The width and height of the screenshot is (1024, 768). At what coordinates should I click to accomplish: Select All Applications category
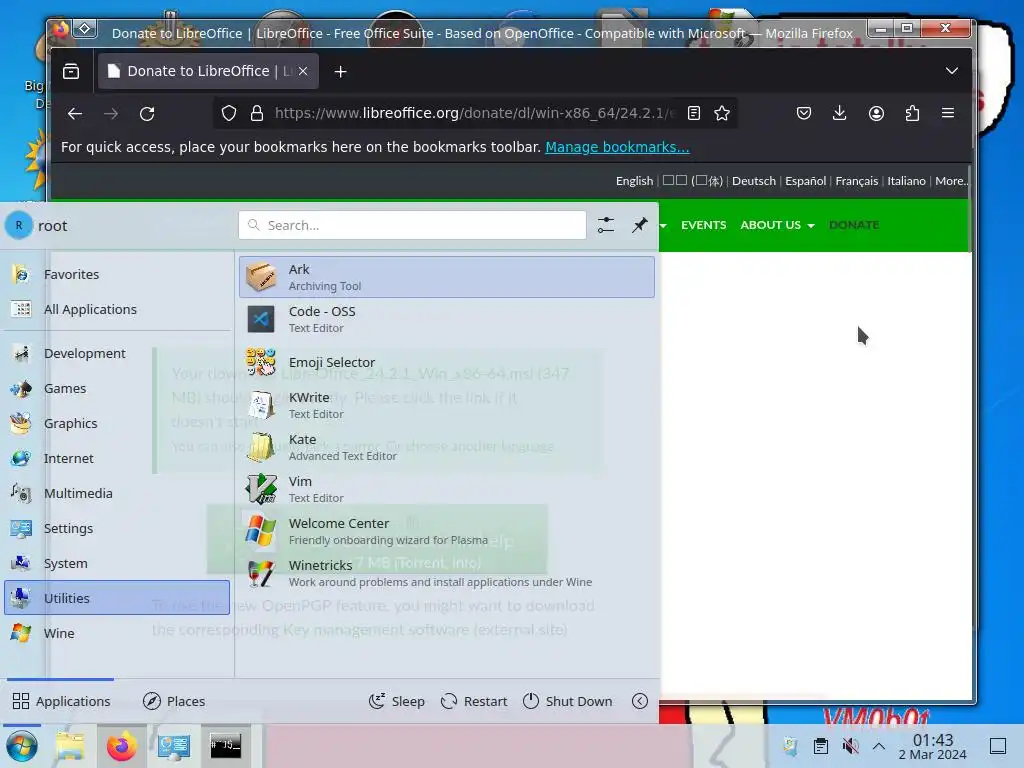118,310
